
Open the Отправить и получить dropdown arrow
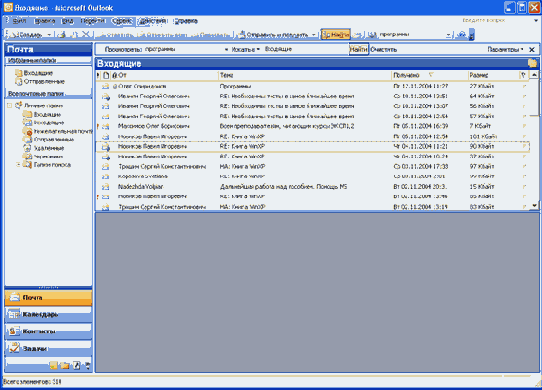coord(313,35)
